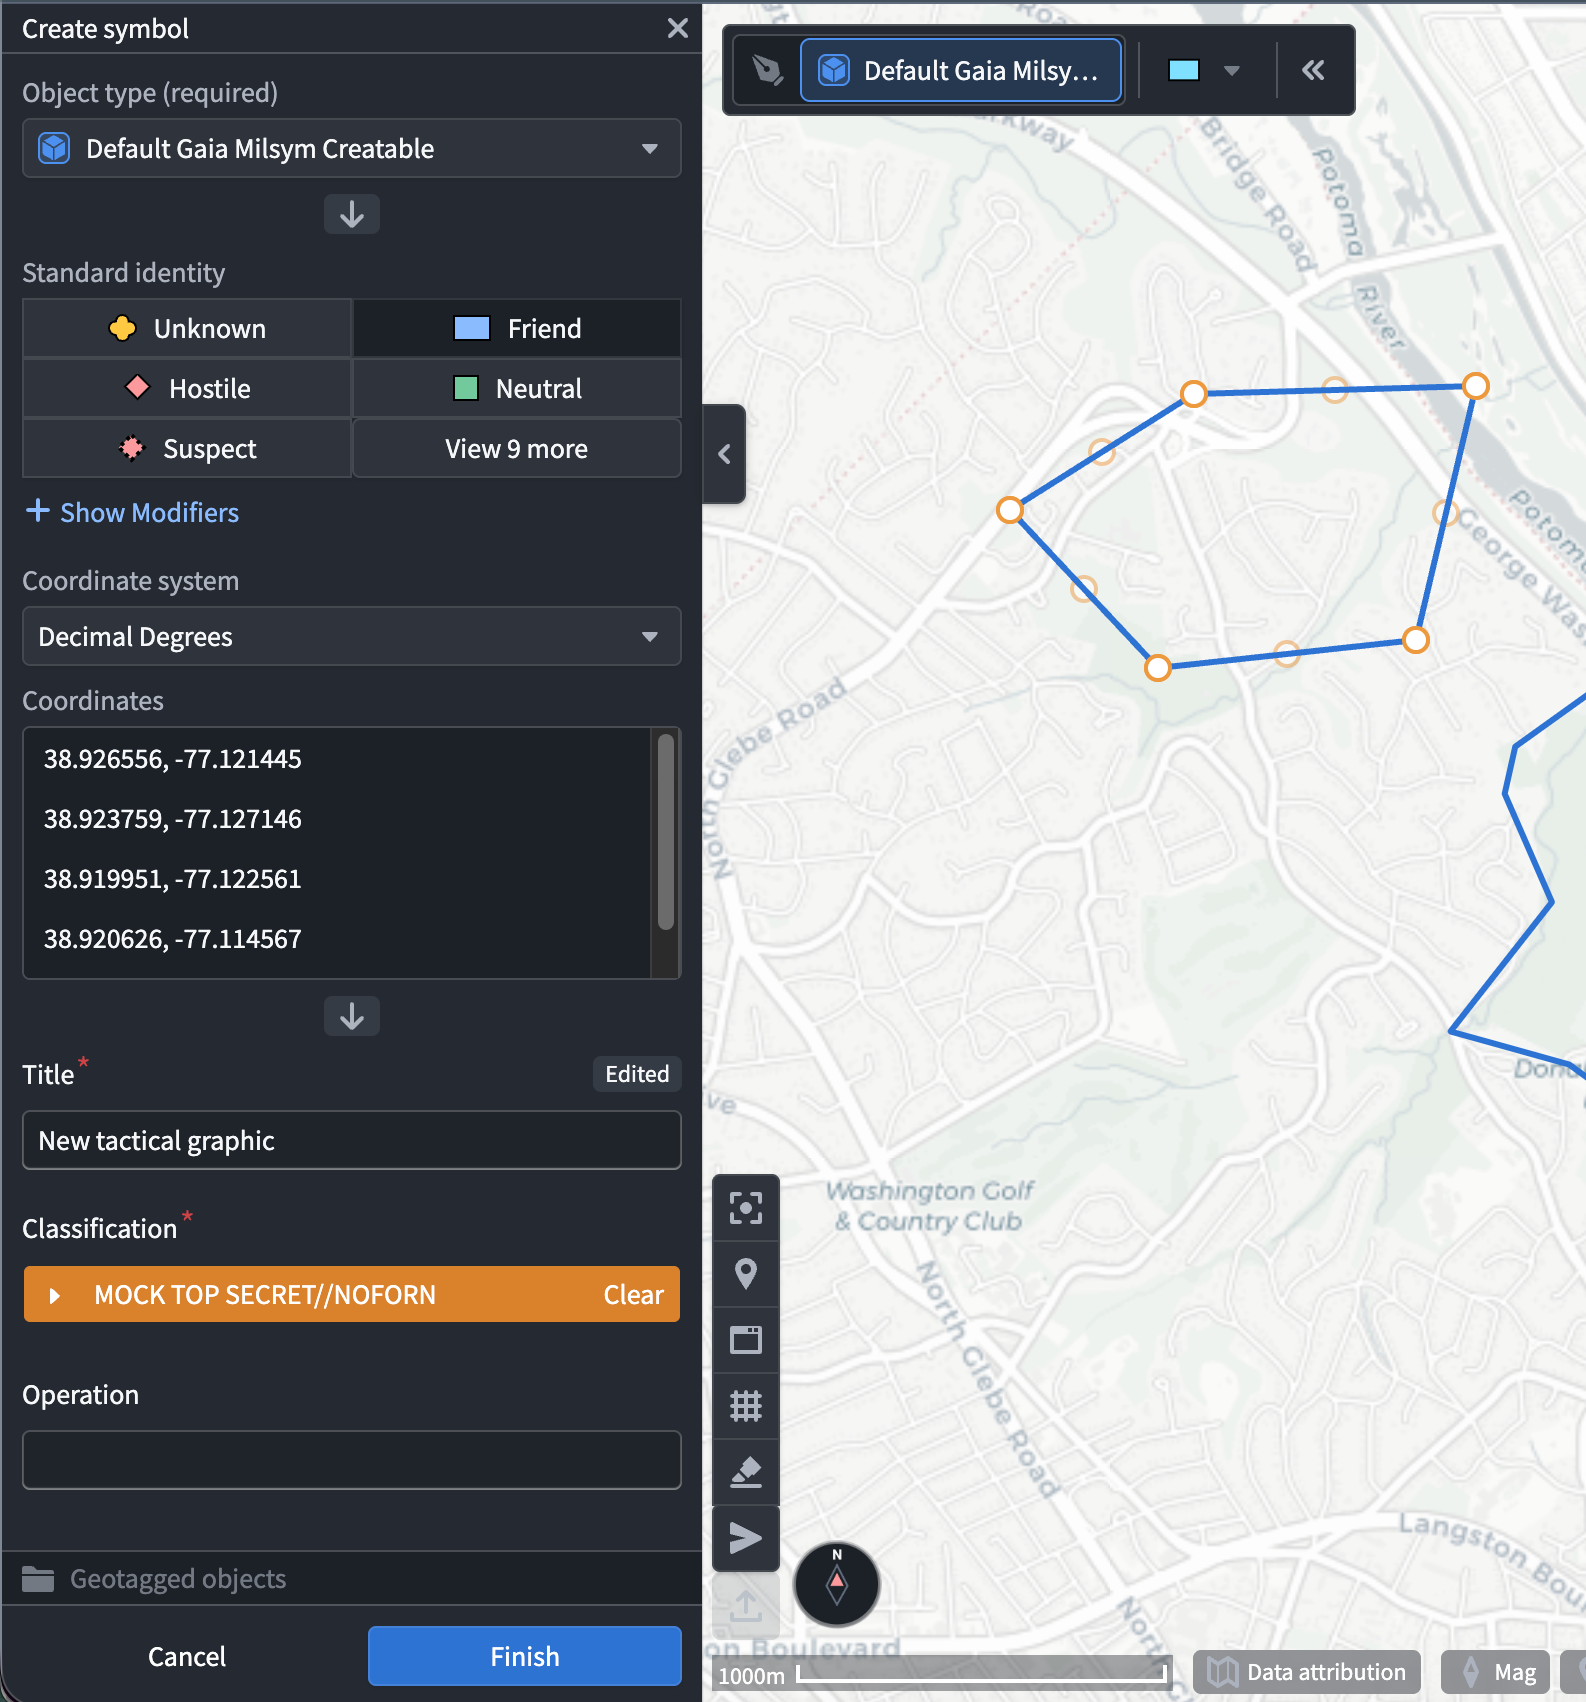
Task: Select Hostile standard identity
Action: coord(187,388)
